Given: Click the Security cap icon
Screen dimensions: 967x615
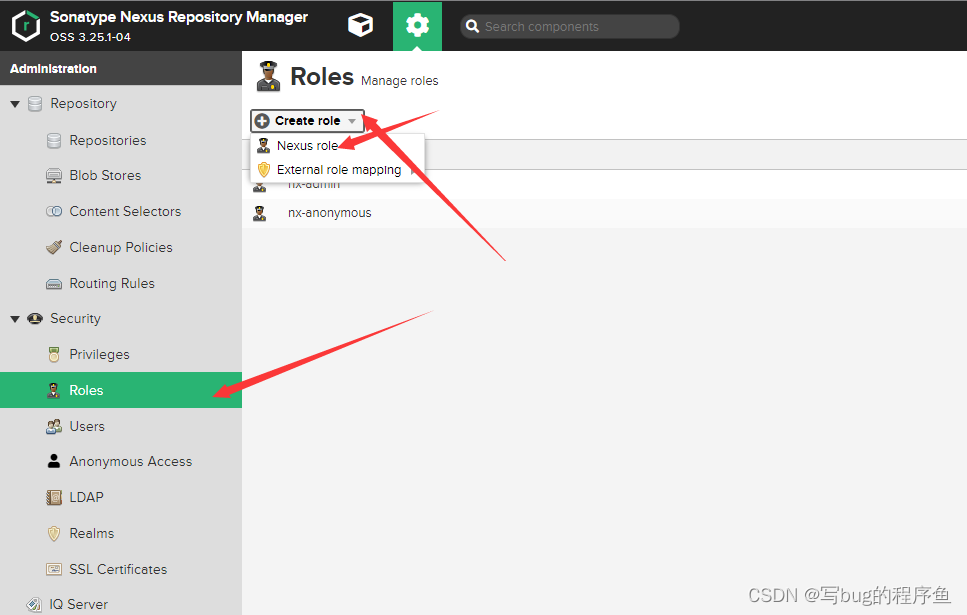Looking at the screenshot, I should [x=35, y=319].
